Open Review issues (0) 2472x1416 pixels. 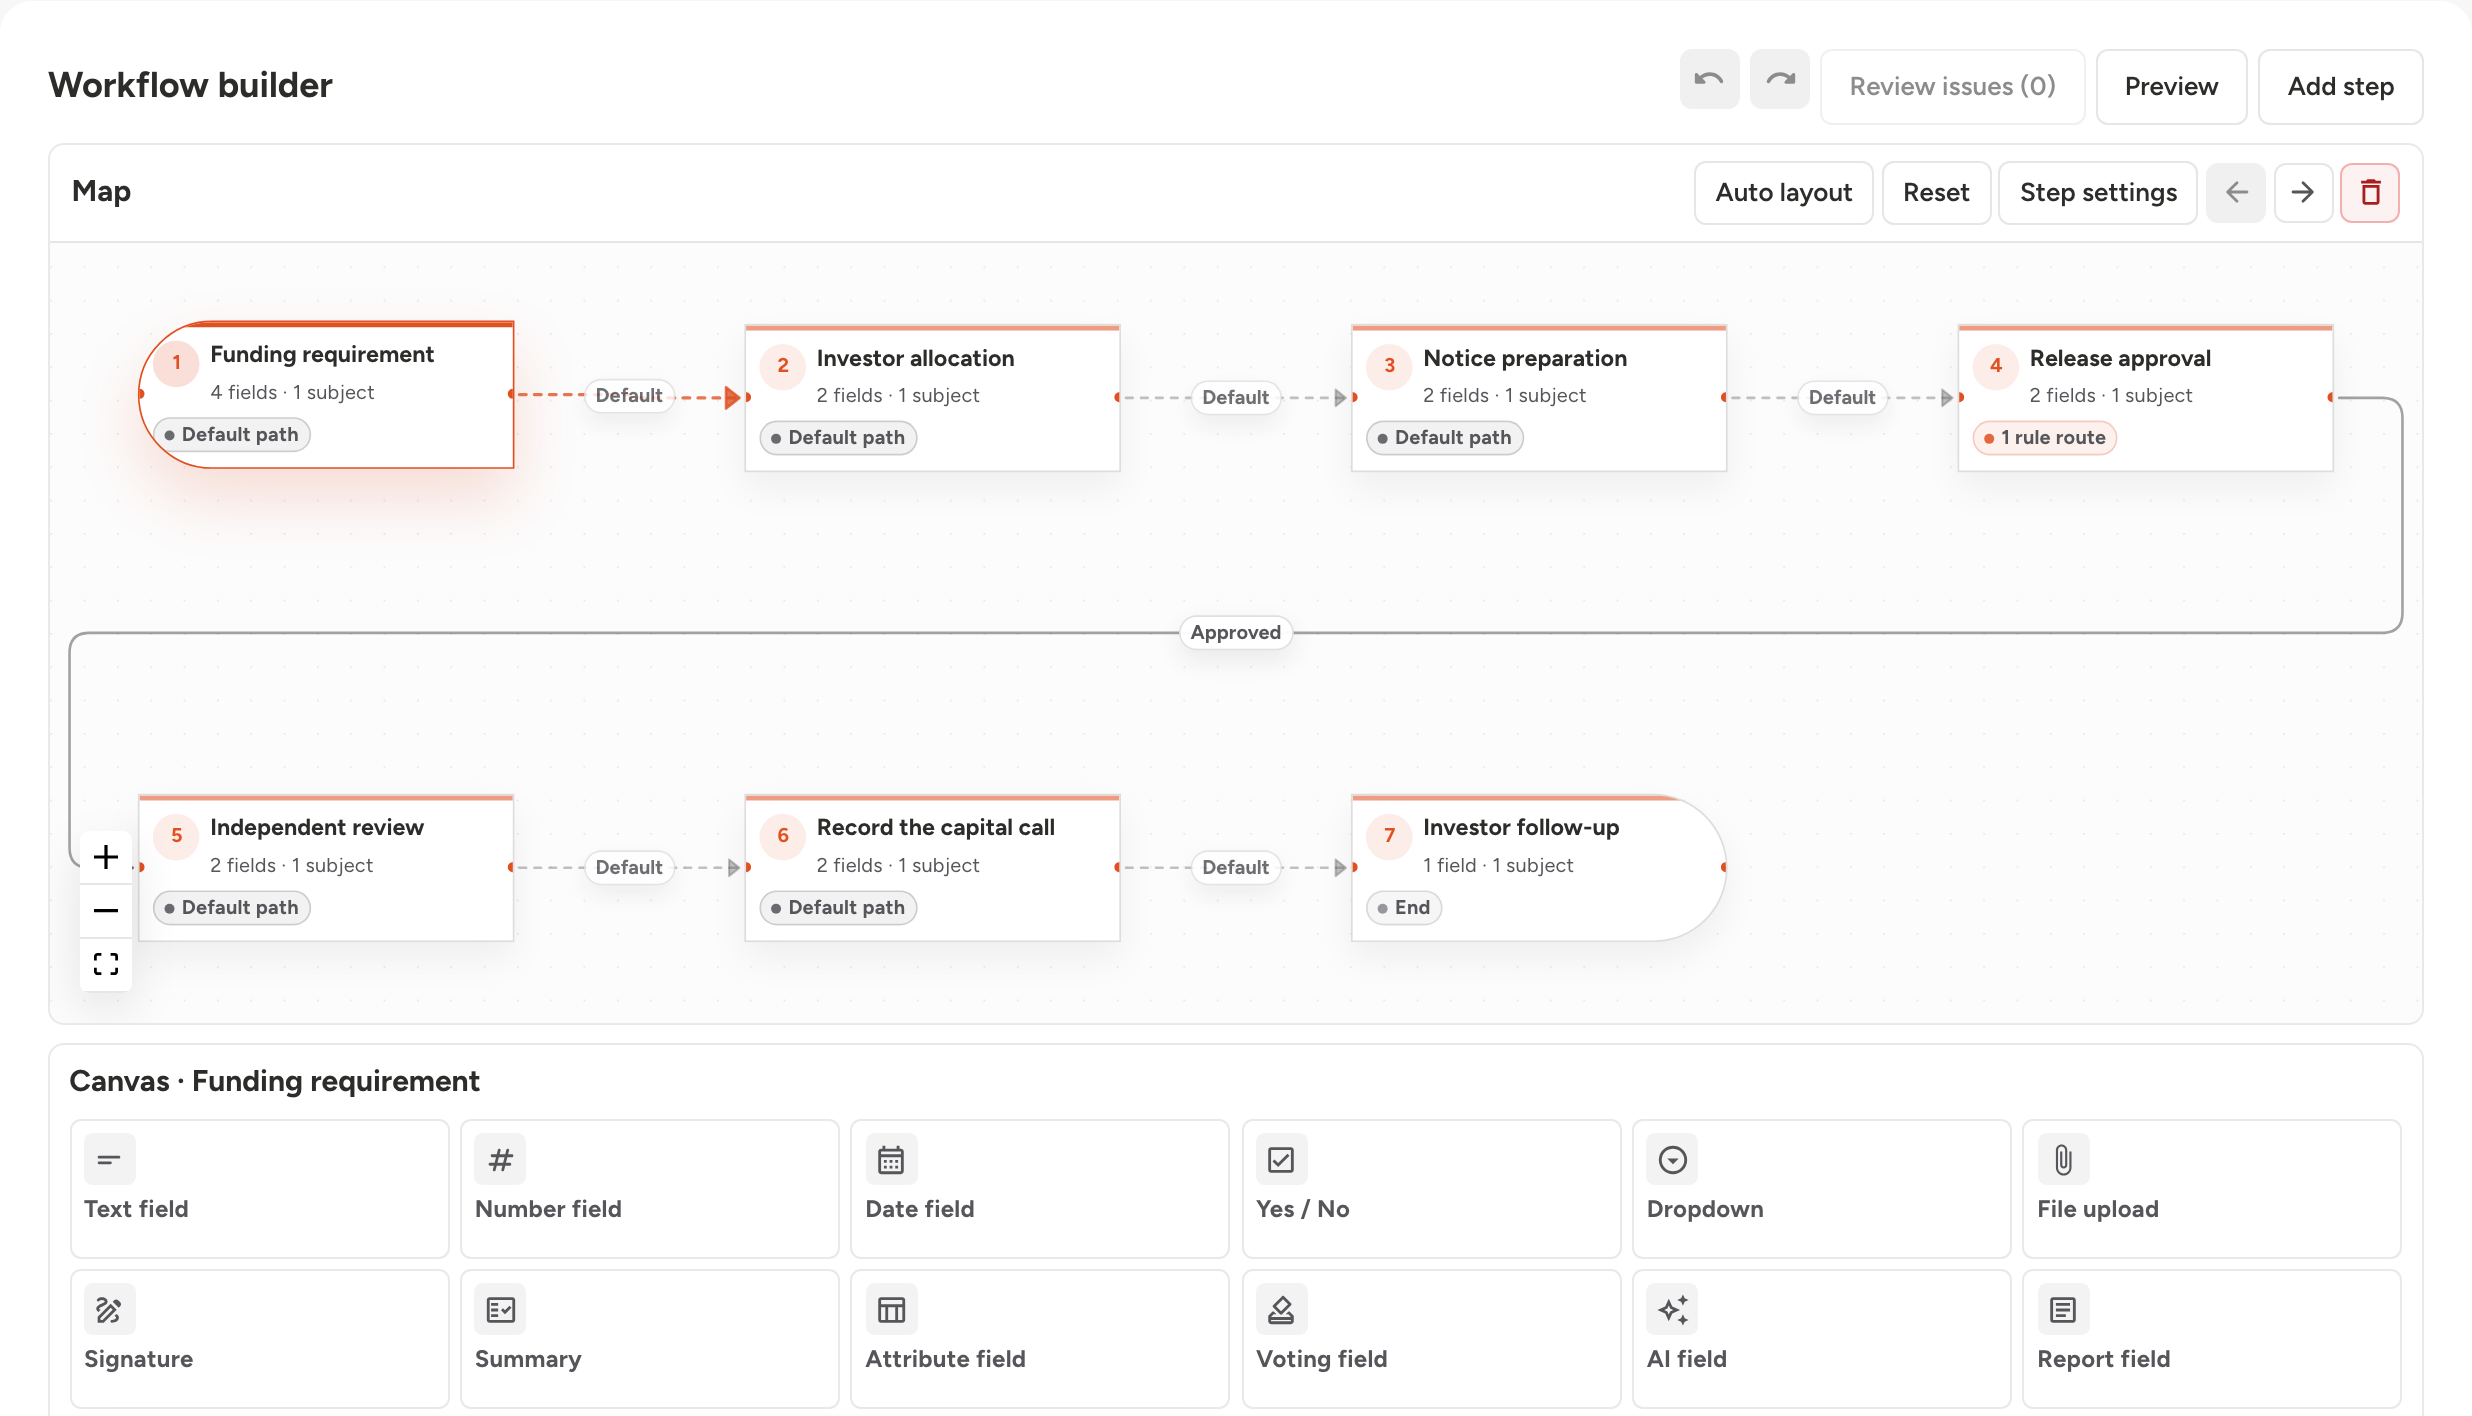point(1952,87)
